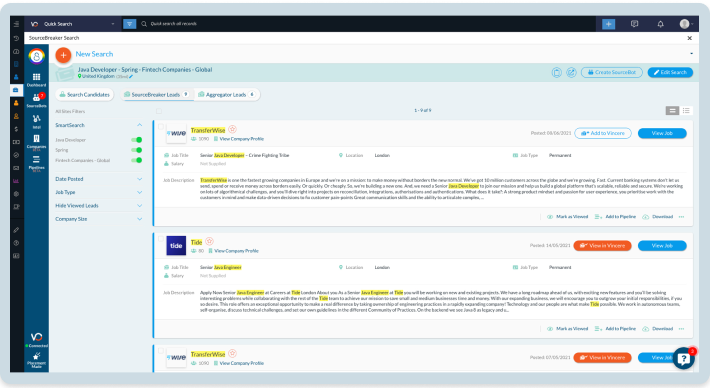Click the orange plus New Search icon
710x388 pixels.
coord(63,55)
